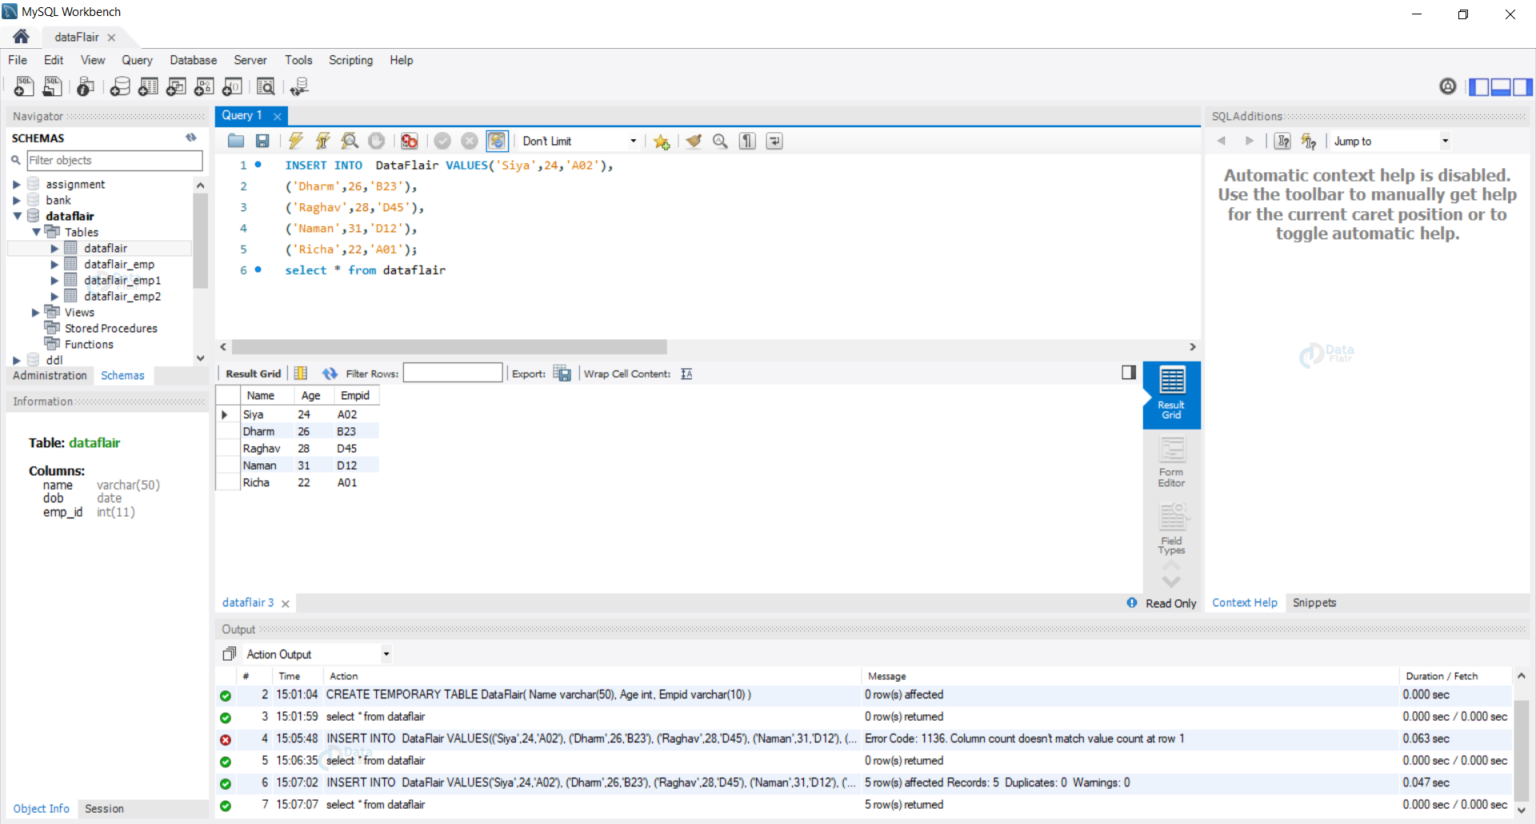Click the Context Help link tab
Screen dimensions: 1536x824
[1244, 603]
